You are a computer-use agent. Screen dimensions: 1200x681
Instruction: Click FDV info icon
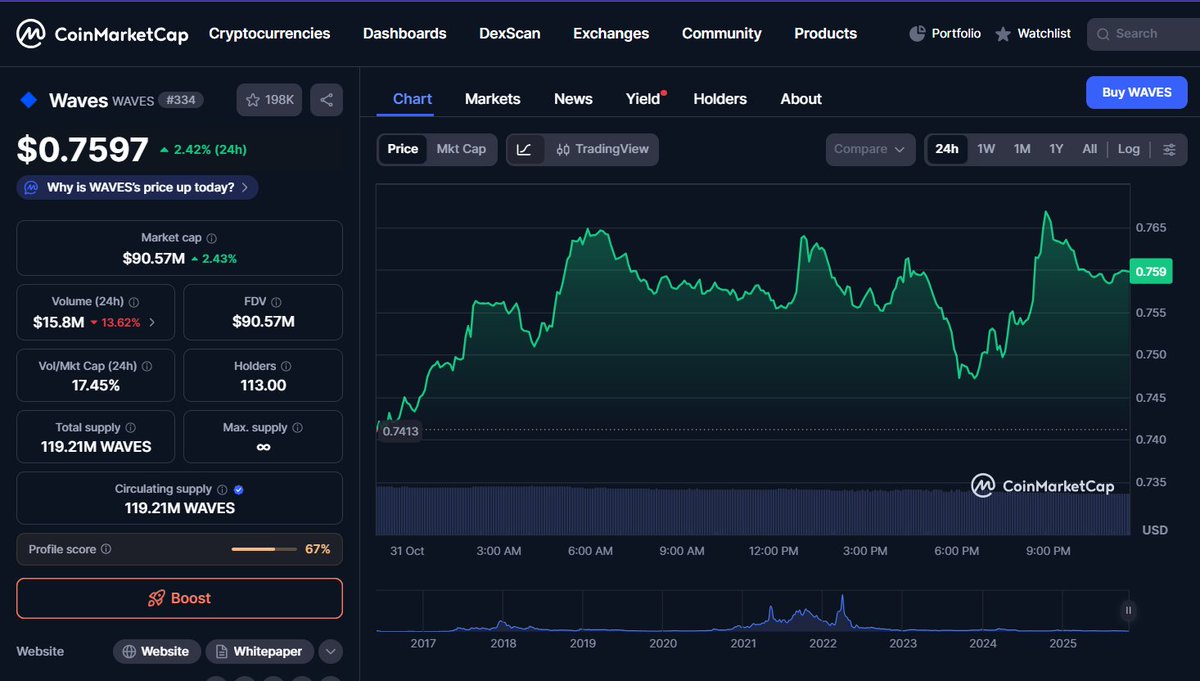tap(277, 301)
